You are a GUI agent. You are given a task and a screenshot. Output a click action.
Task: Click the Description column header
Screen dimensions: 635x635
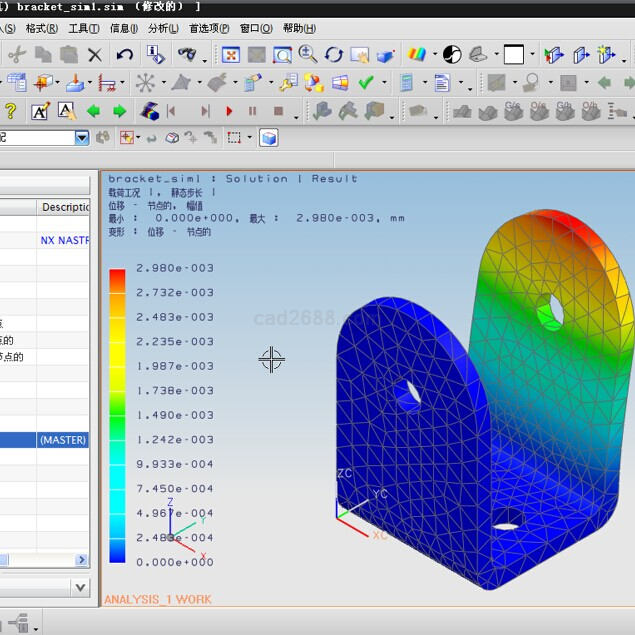click(x=64, y=207)
